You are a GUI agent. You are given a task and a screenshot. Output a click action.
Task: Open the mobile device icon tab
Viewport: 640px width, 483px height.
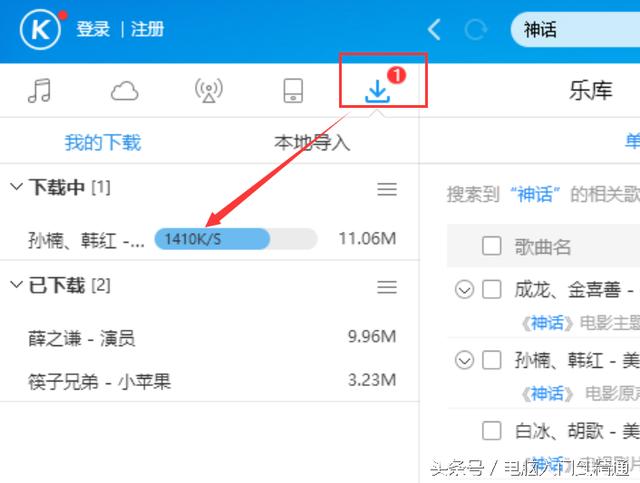pyautogui.click(x=292, y=92)
